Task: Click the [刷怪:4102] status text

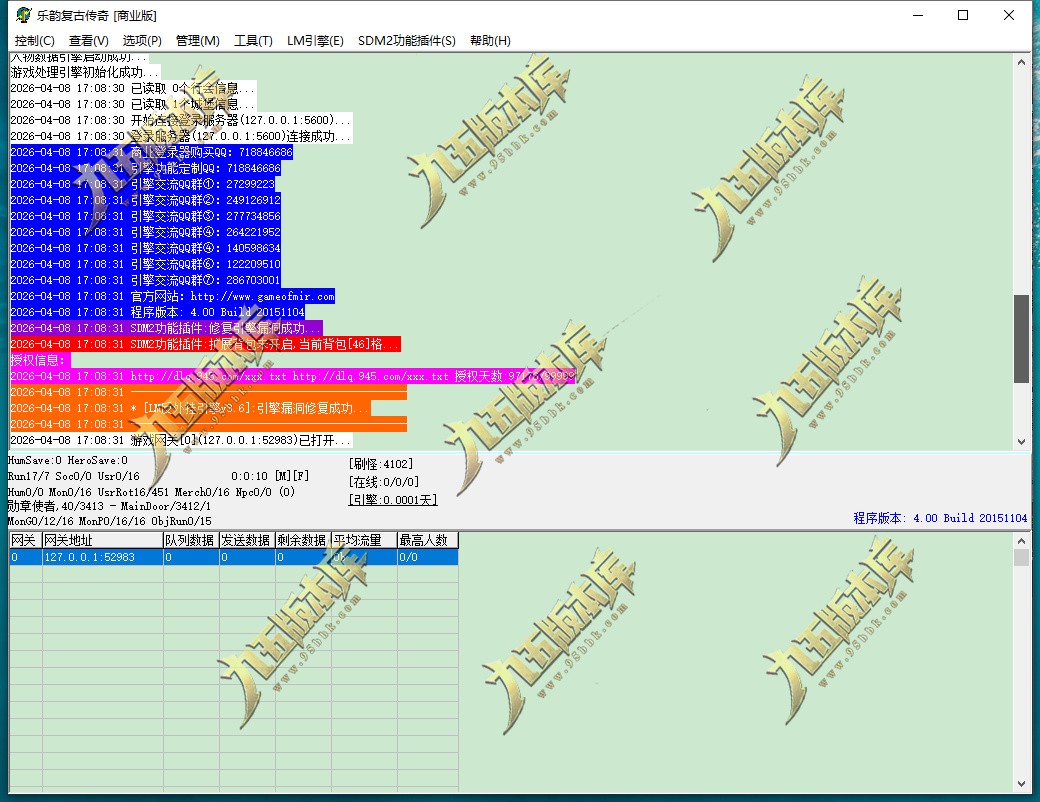Action: 381,464
